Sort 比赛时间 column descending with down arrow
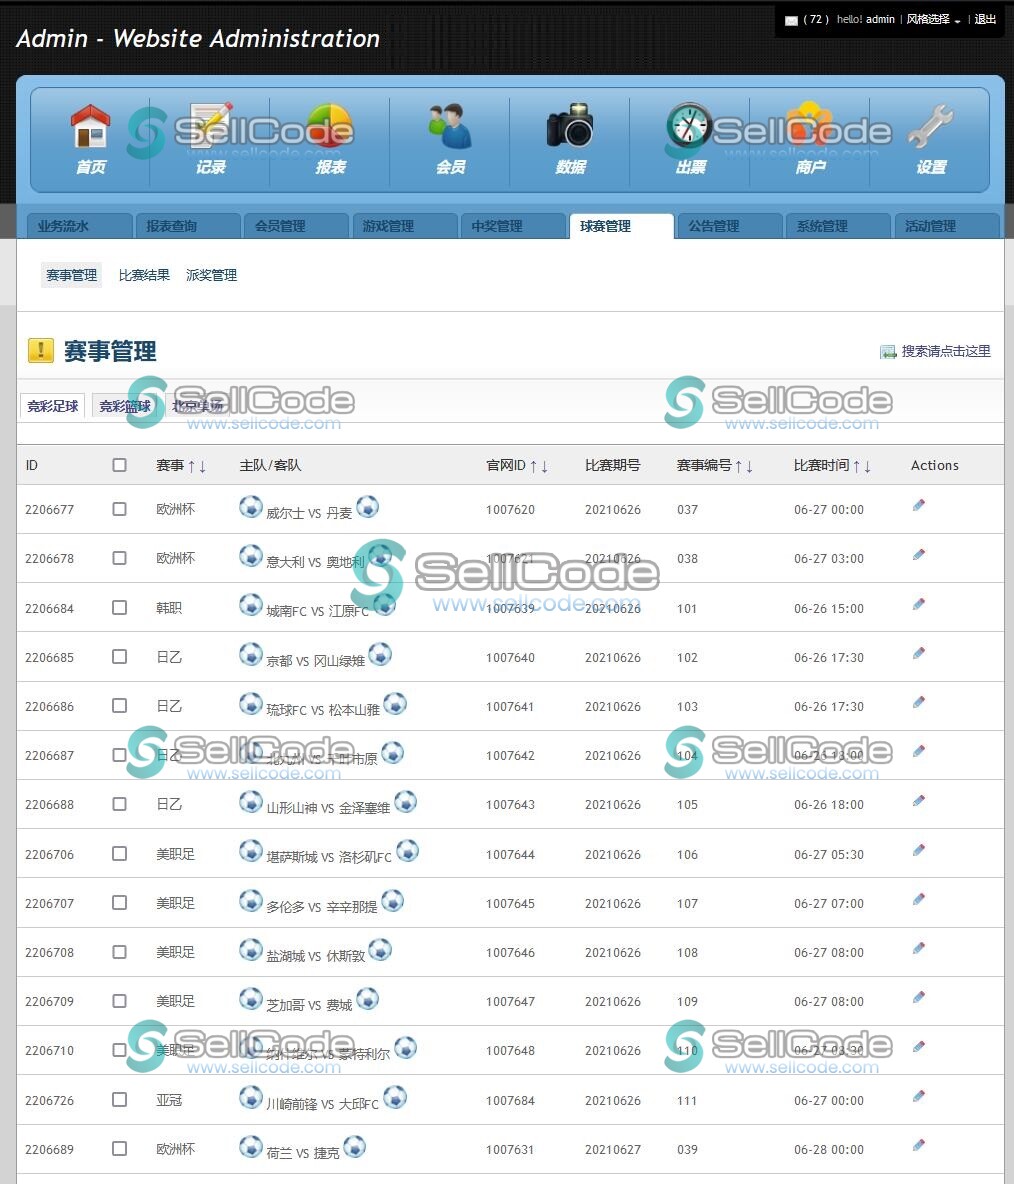The width and height of the screenshot is (1014, 1184). pos(868,467)
